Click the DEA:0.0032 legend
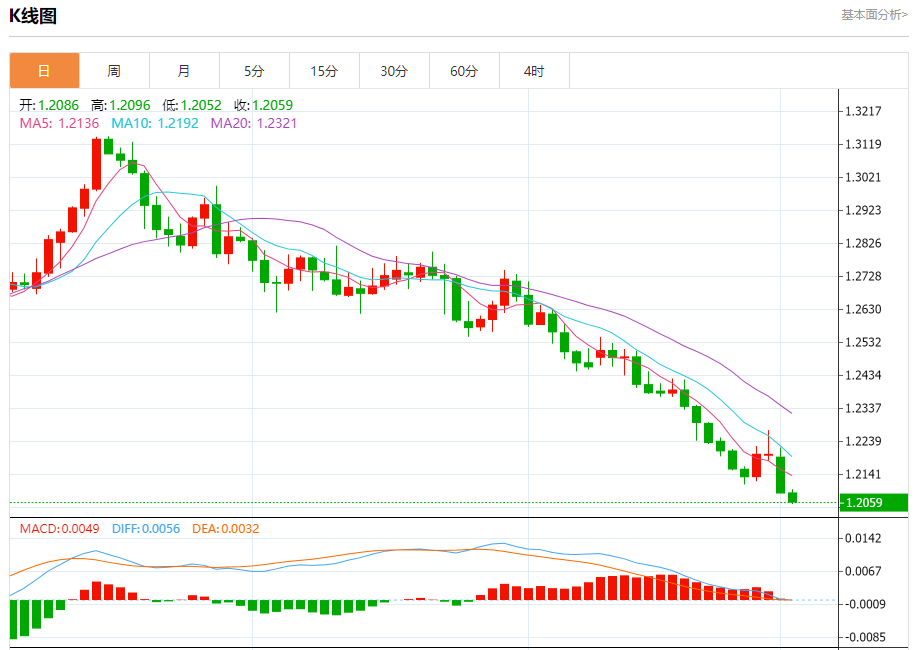The width and height of the screenshot is (917, 650). click(226, 529)
